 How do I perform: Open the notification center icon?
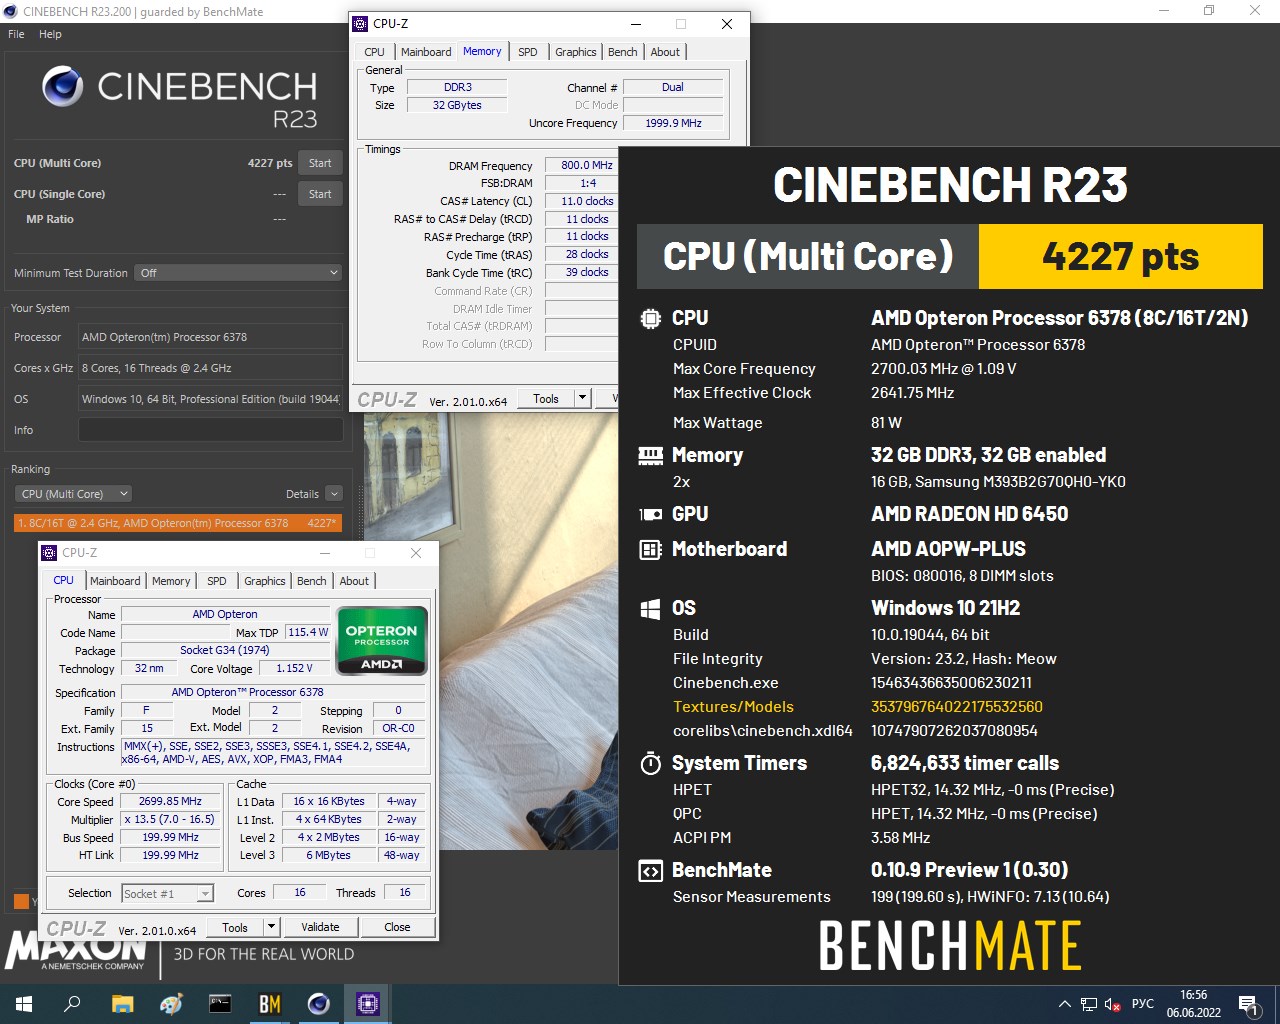click(1249, 1004)
